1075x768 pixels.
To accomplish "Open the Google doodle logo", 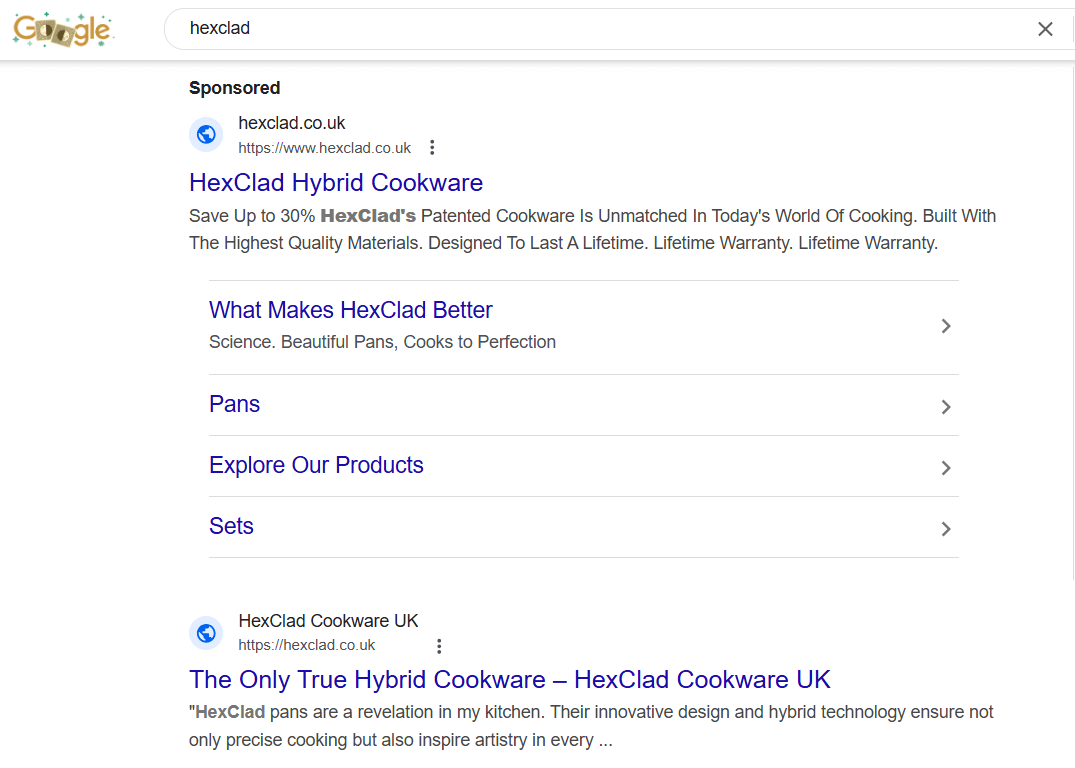I will [x=62, y=29].
